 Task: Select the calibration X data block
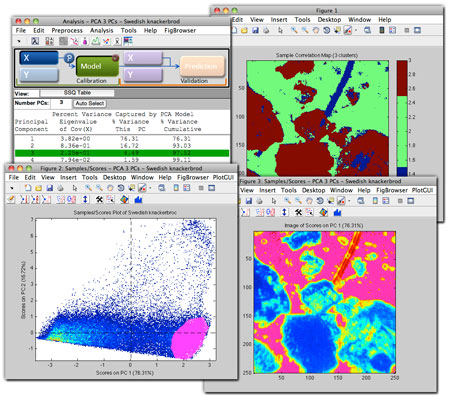click(39, 58)
